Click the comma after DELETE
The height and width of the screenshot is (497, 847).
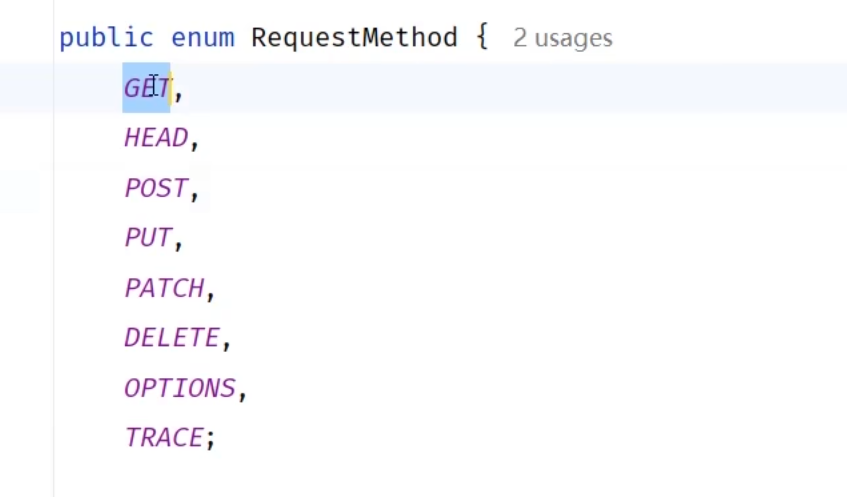pyautogui.click(x=227, y=342)
